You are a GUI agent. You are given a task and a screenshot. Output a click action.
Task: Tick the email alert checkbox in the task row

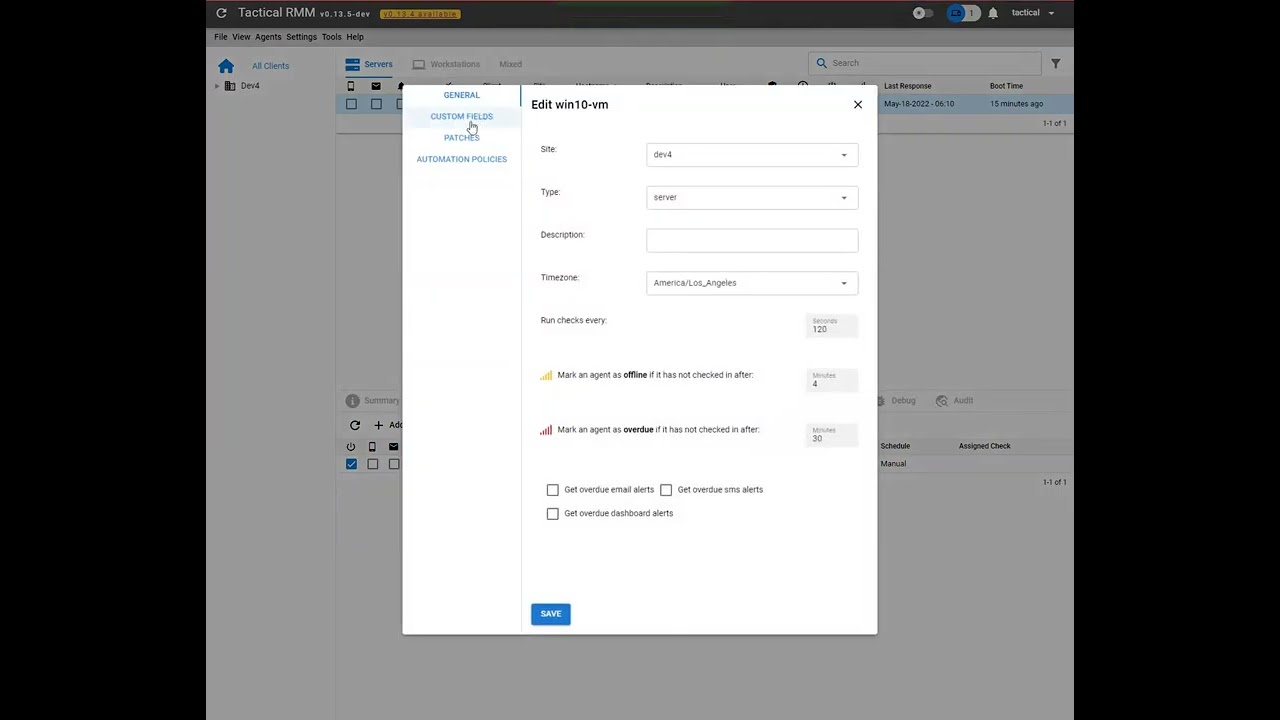394,464
